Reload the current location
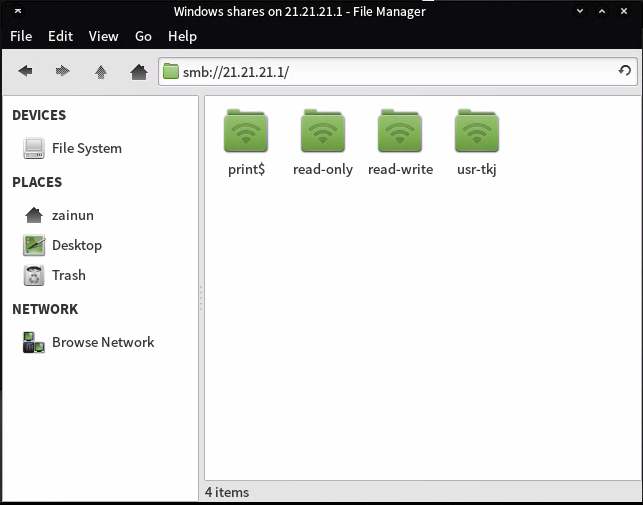This screenshot has height=505, width=643. pos(625,71)
